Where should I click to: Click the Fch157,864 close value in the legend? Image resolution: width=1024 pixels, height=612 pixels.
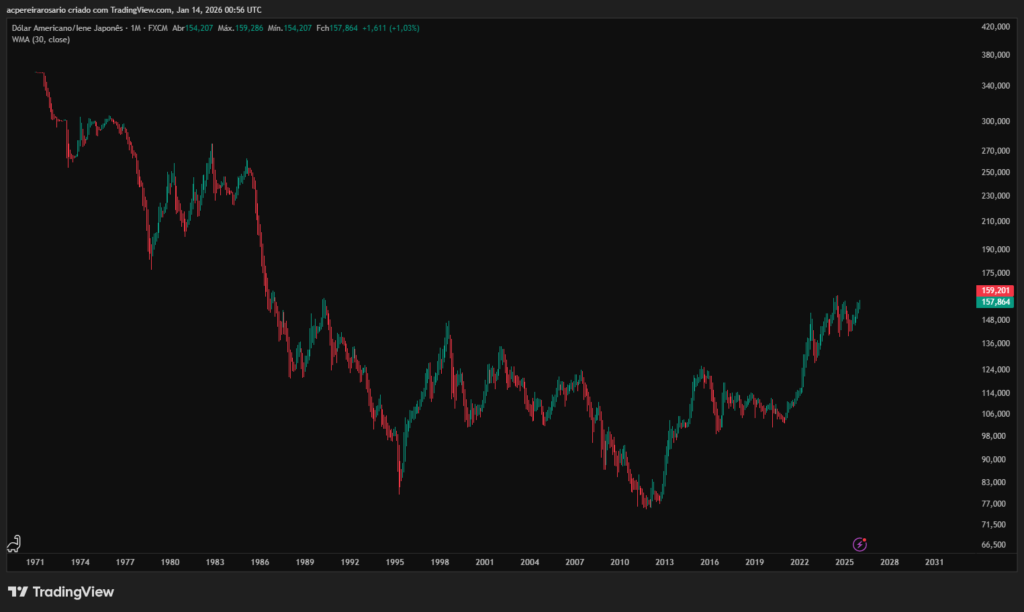338,28
